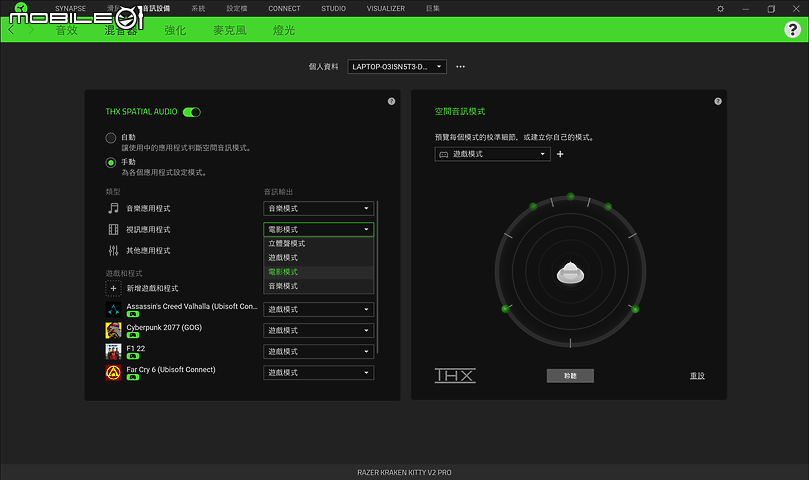Open Assassin's Creed Valhalla mode dropdown
The height and width of the screenshot is (480, 809).
pos(318,309)
